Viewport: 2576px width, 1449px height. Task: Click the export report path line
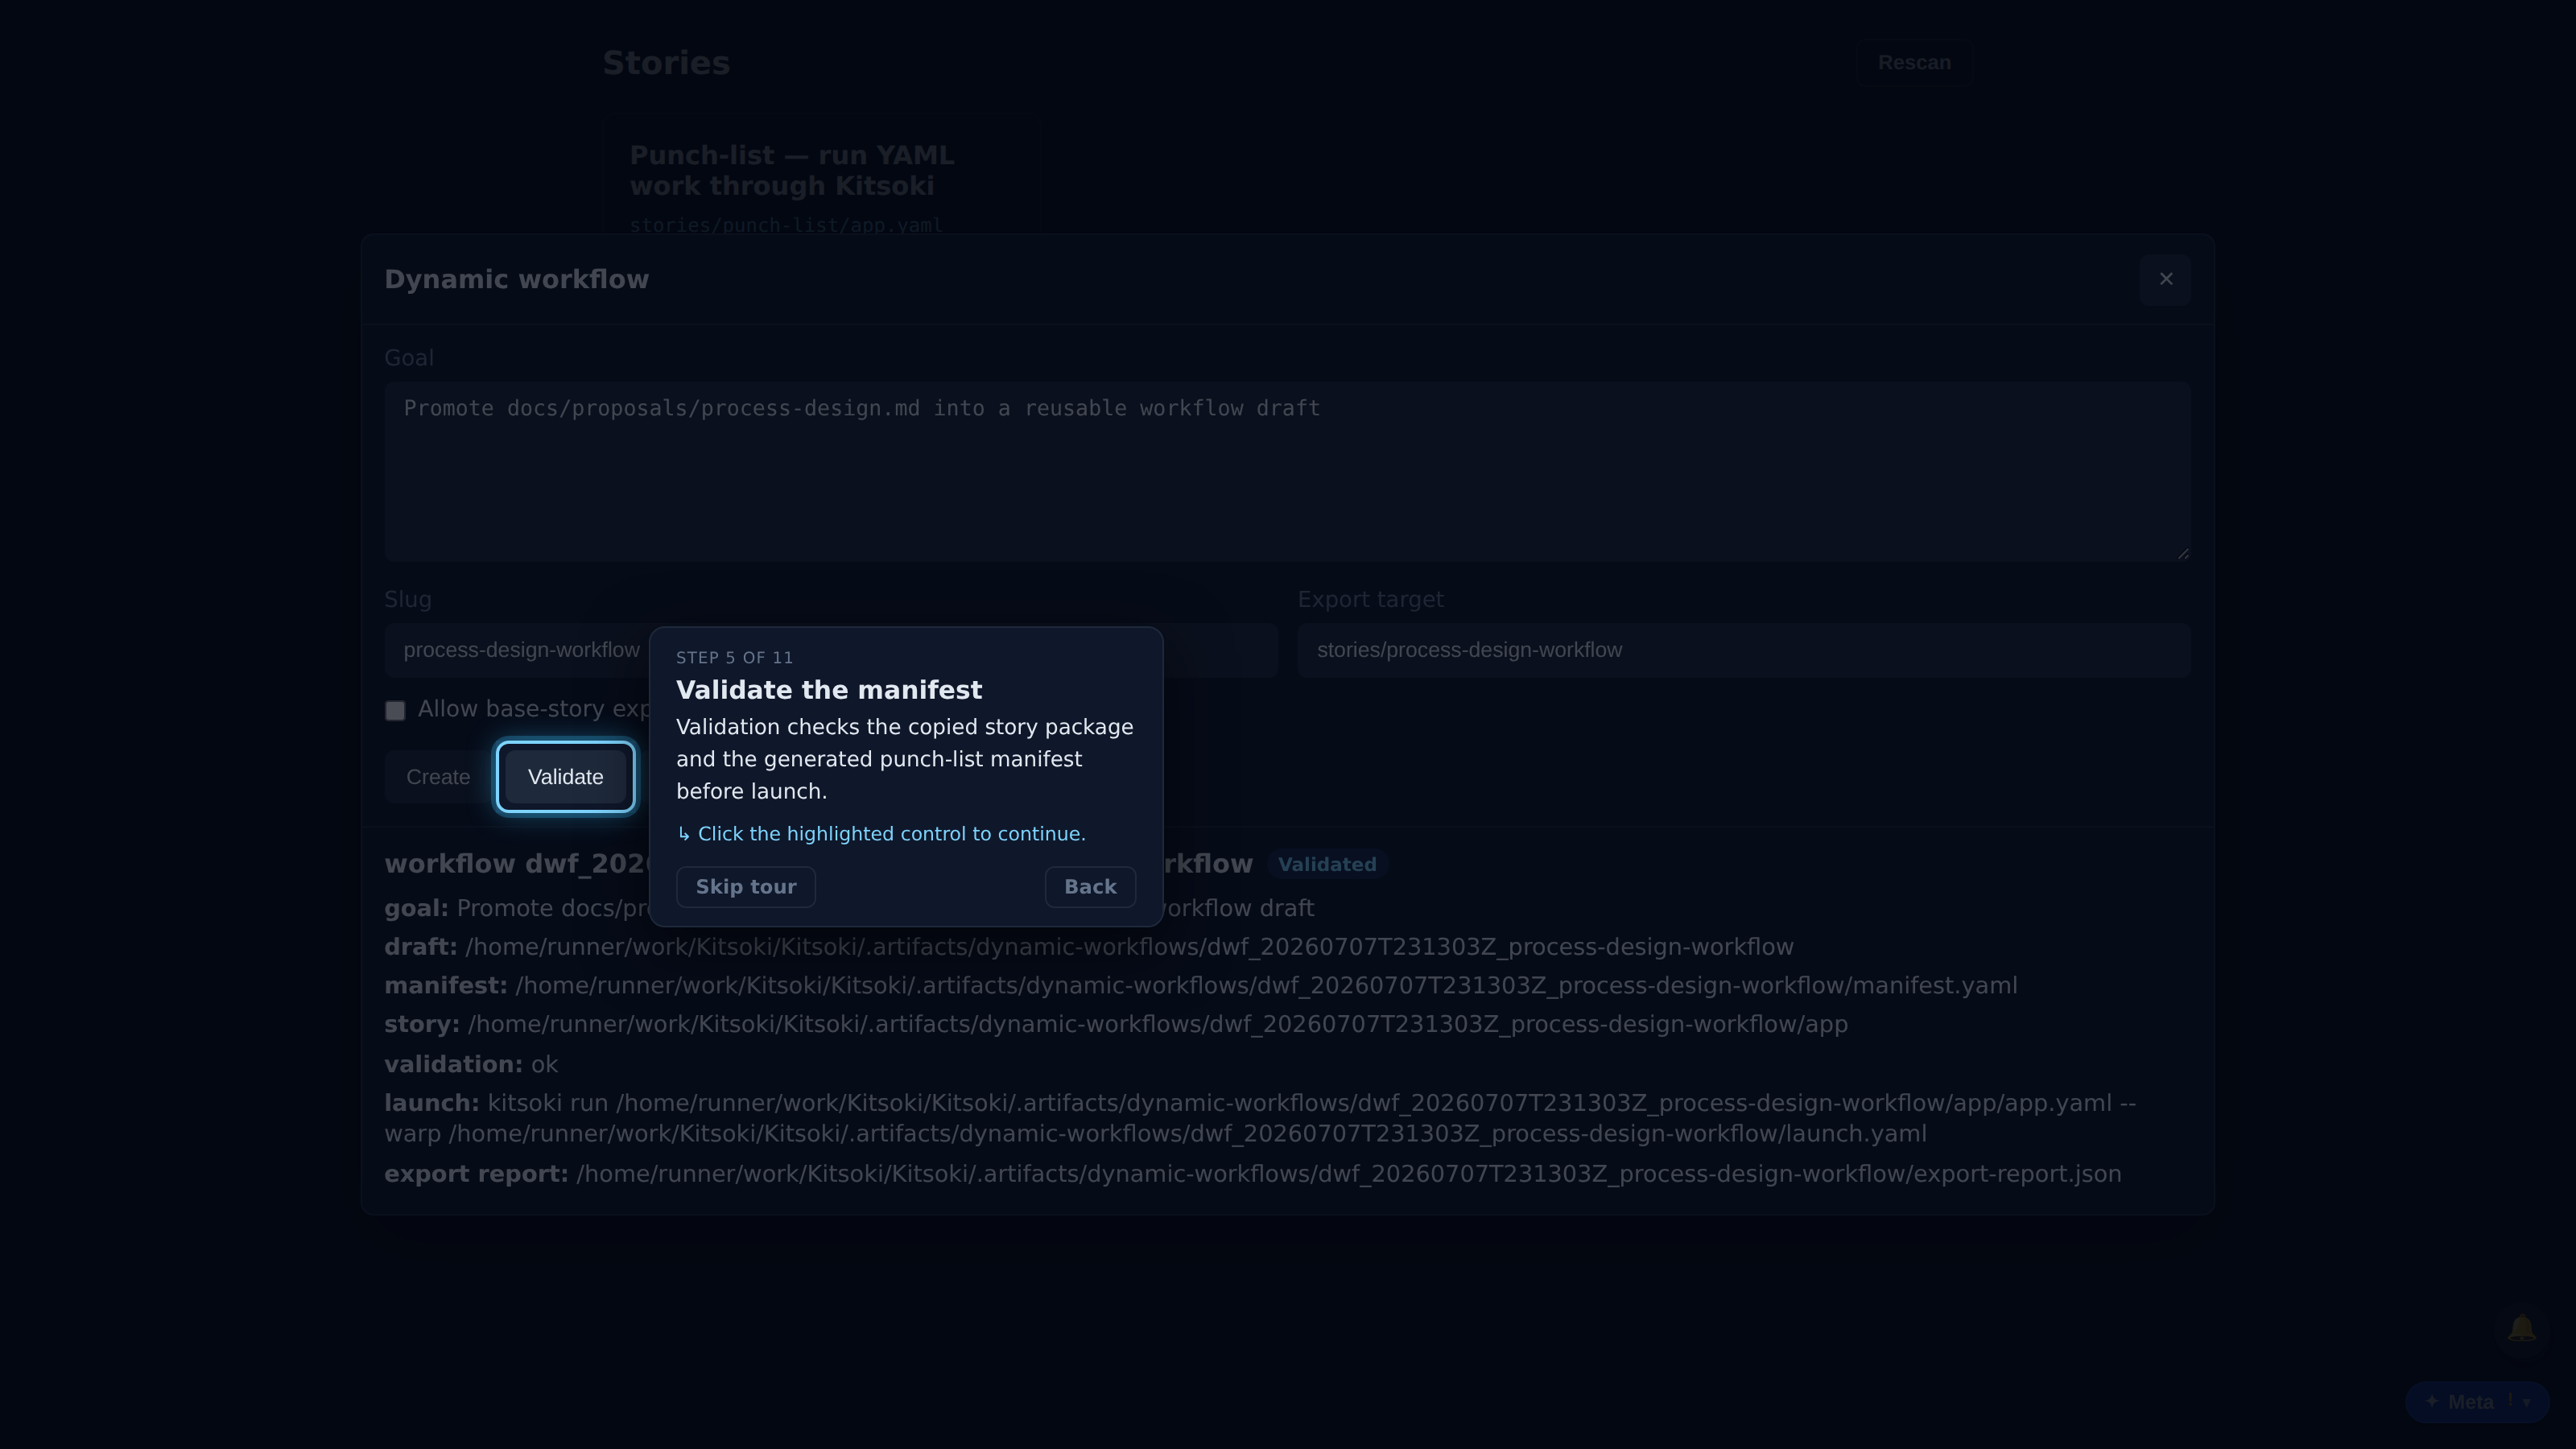tap(1253, 1174)
